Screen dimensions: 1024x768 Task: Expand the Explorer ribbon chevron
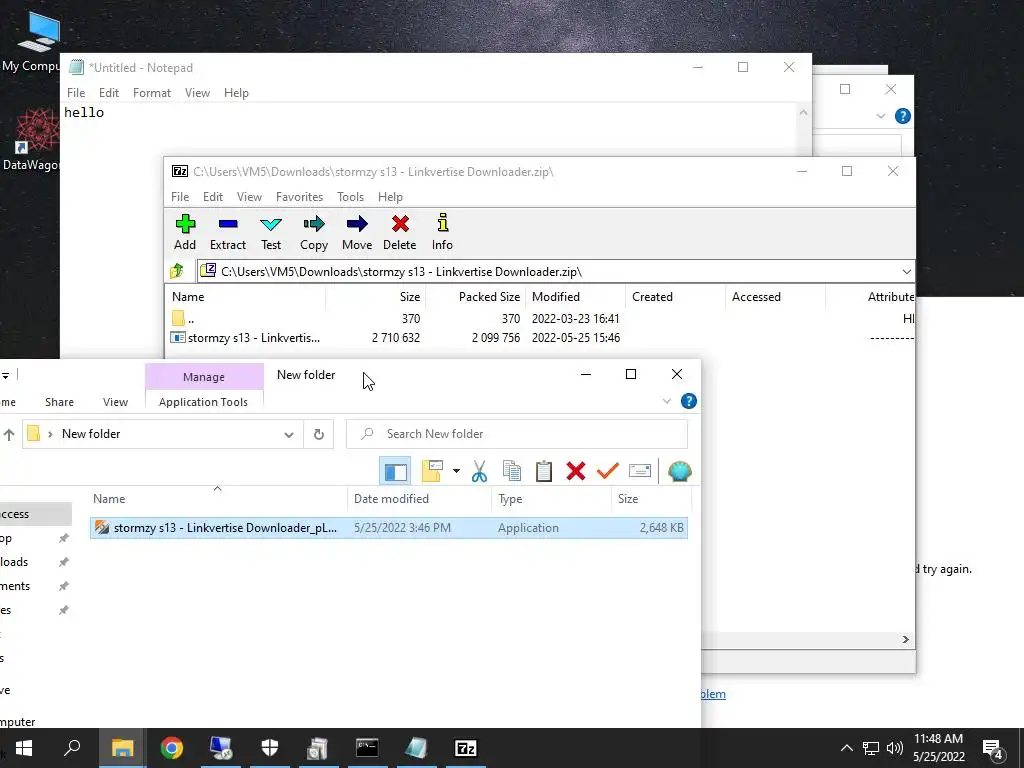(667, 401)
